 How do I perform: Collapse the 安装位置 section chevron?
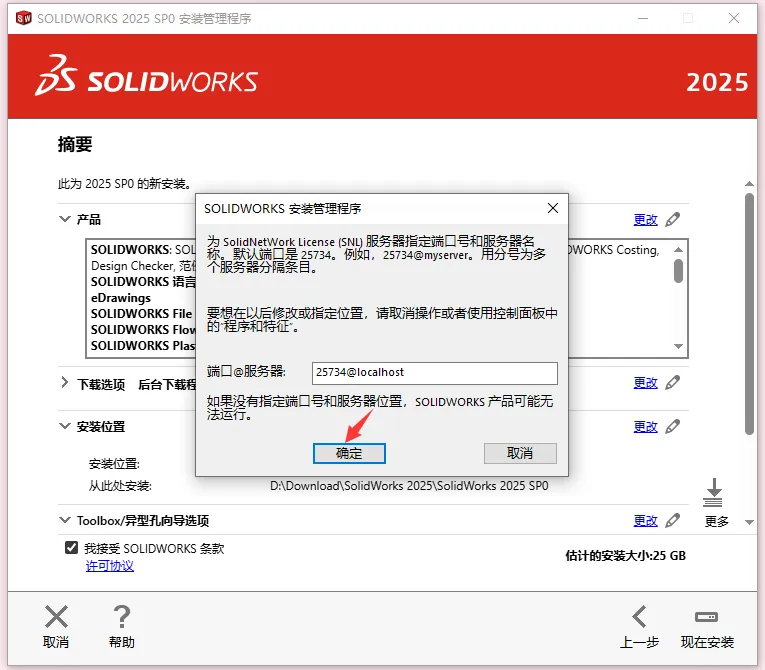(x=65, y=426)
